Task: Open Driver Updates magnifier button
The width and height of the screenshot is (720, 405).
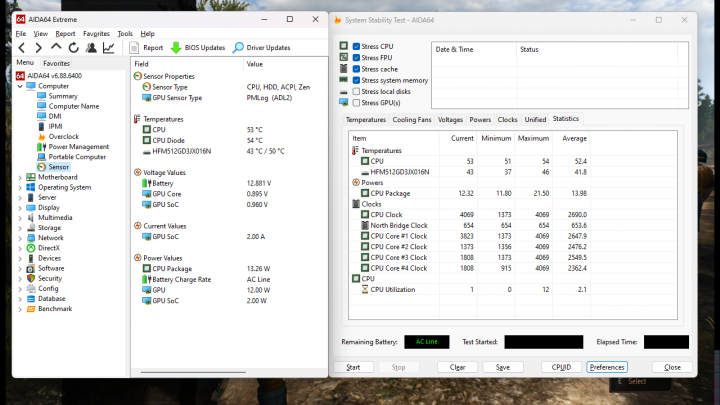Action: (262, 47)
